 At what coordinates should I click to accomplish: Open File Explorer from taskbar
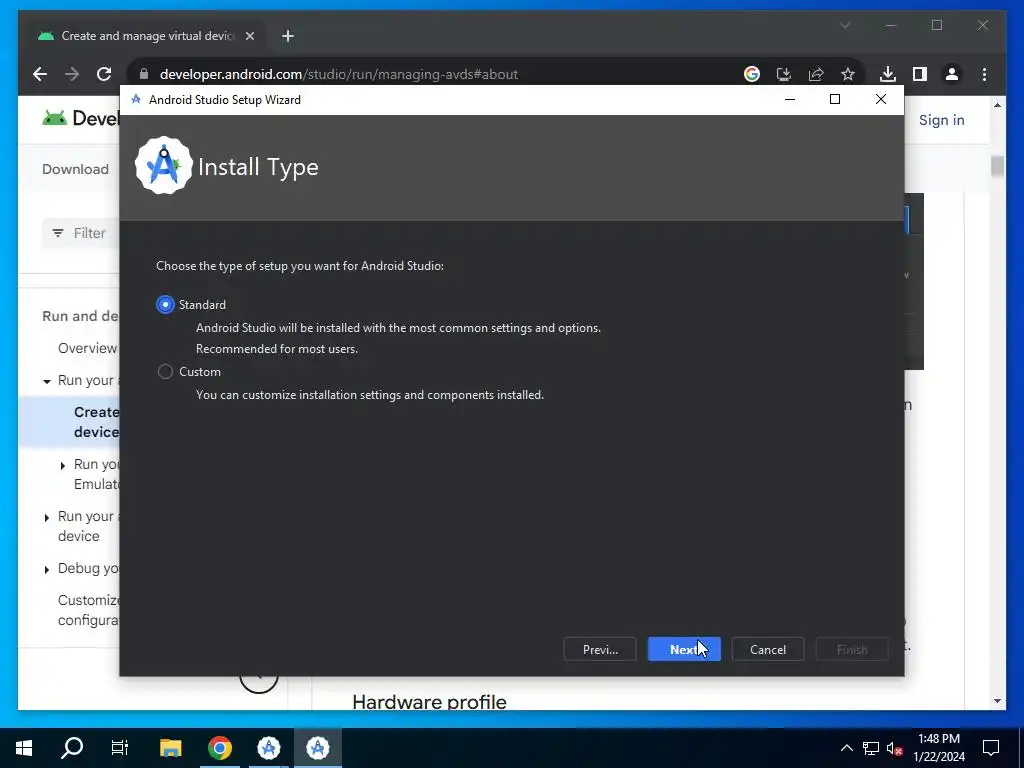pyautogui.click(x=170, y=748)
